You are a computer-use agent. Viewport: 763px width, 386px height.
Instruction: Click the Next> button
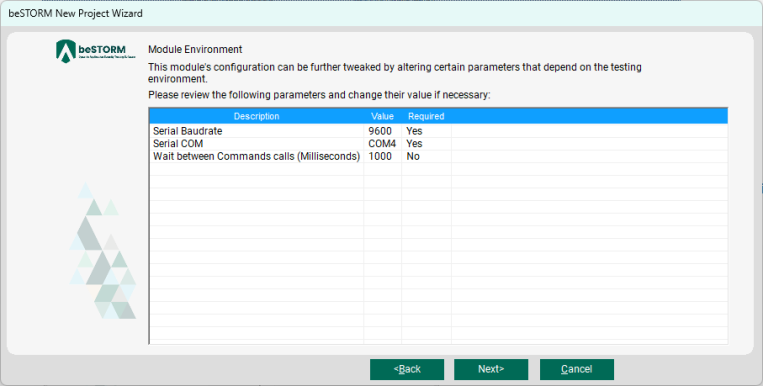coord(491,369)
